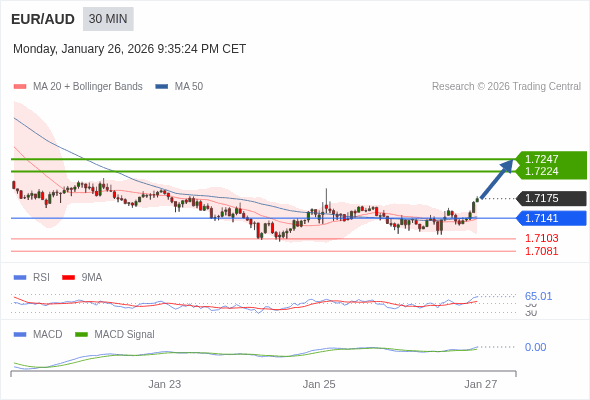590x400 pixels.
Task: Click the MACD Signal green legend swatch
Action: click(81, 335)
